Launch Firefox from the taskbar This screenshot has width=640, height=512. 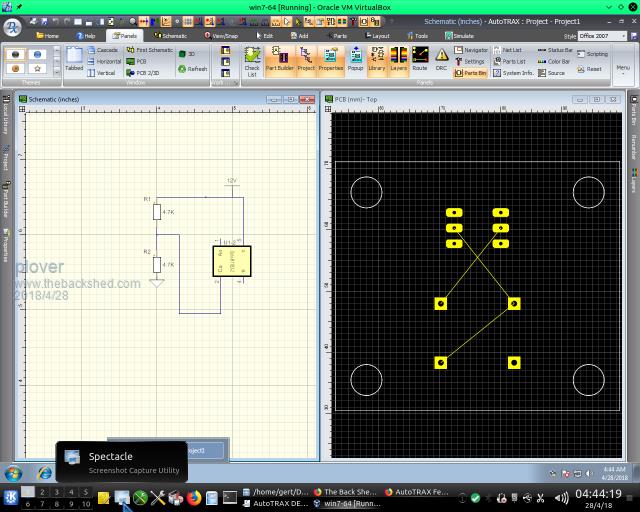click(193, 497)
